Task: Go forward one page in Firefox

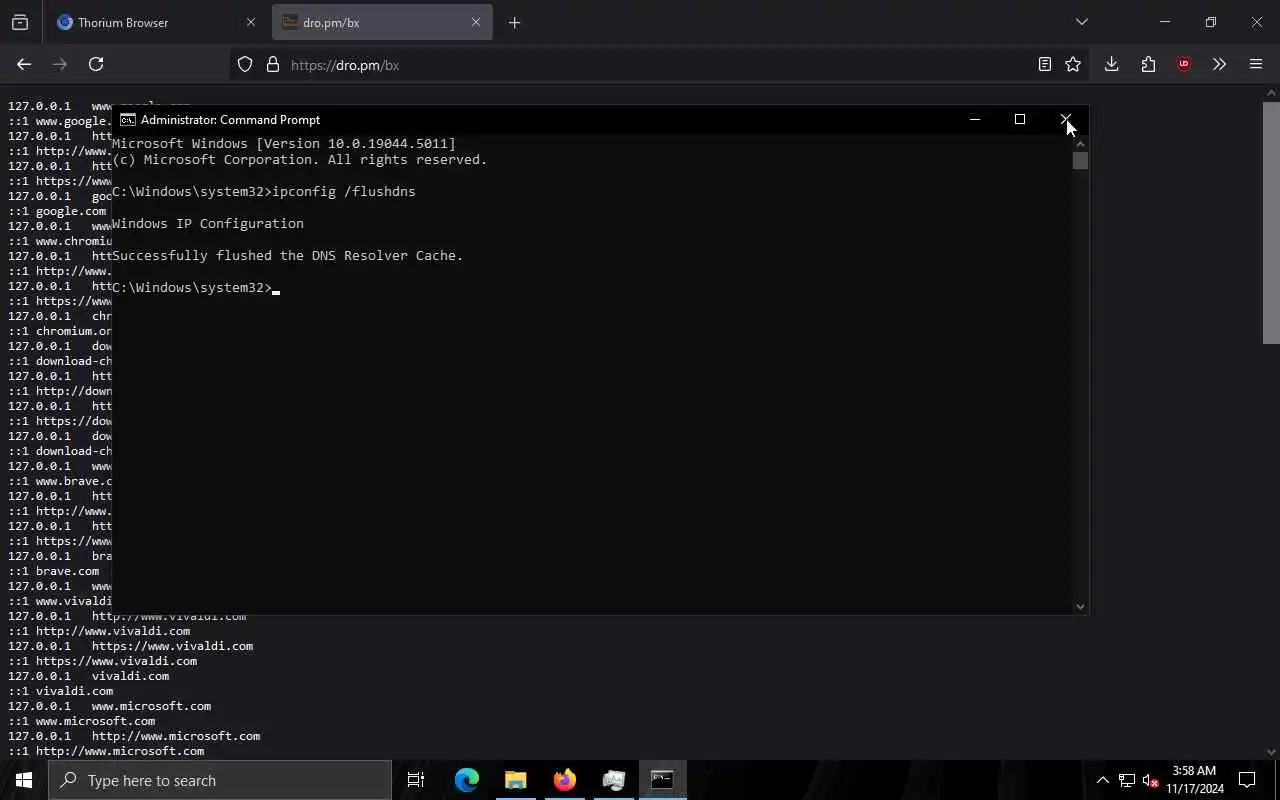Action: tap(60, 64)
